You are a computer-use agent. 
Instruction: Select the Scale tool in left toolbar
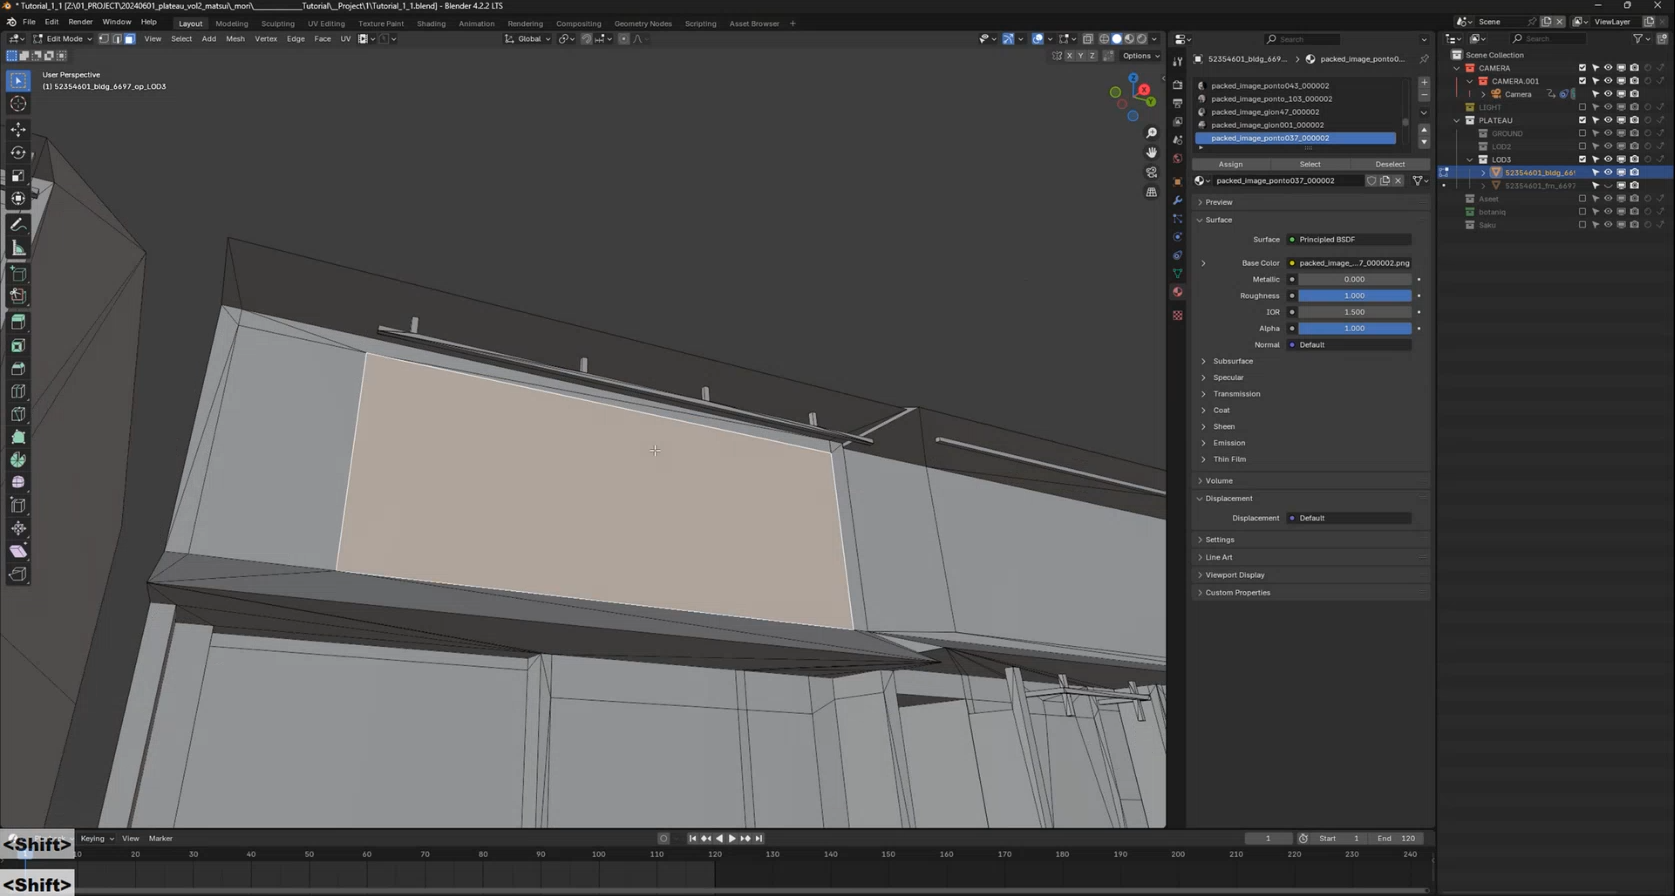point(18,176)
